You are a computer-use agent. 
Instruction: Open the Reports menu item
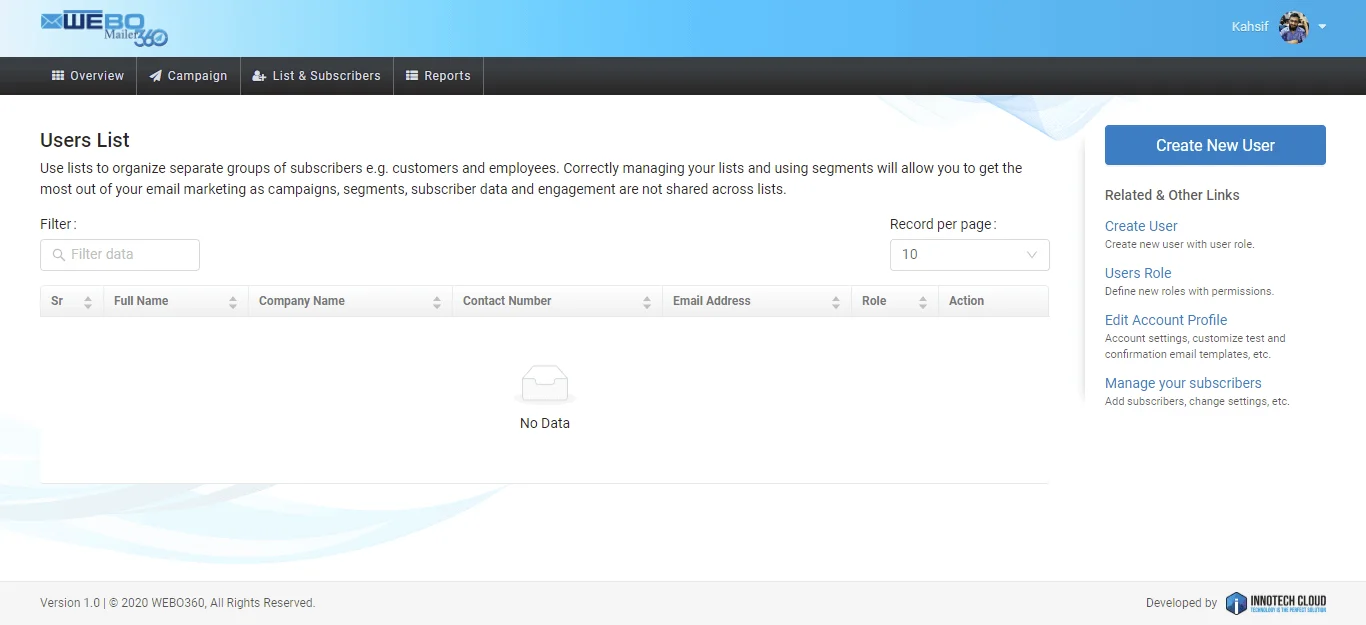pos(438,76)
